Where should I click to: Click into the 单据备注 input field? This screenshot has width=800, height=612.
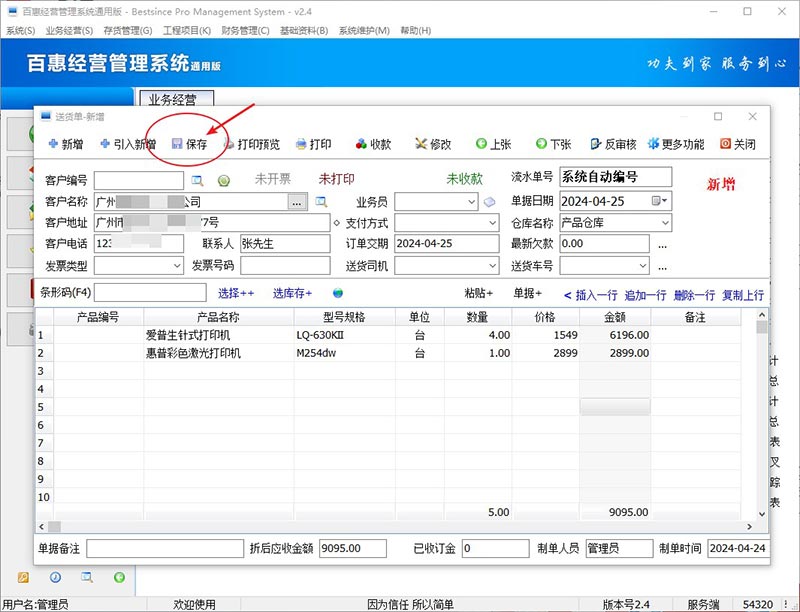165,549
